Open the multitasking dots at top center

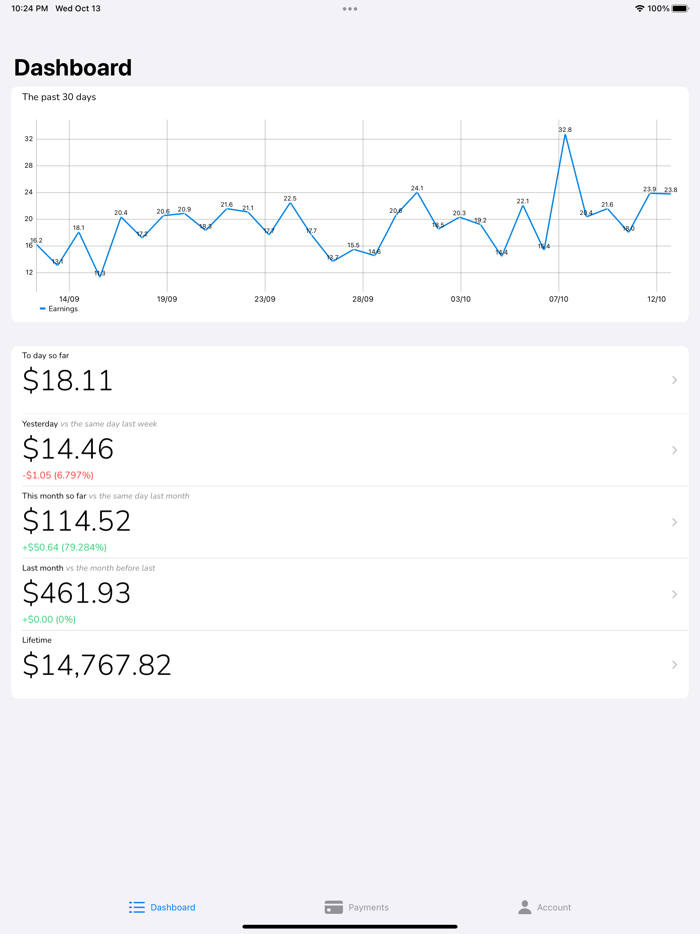point(350,8)
